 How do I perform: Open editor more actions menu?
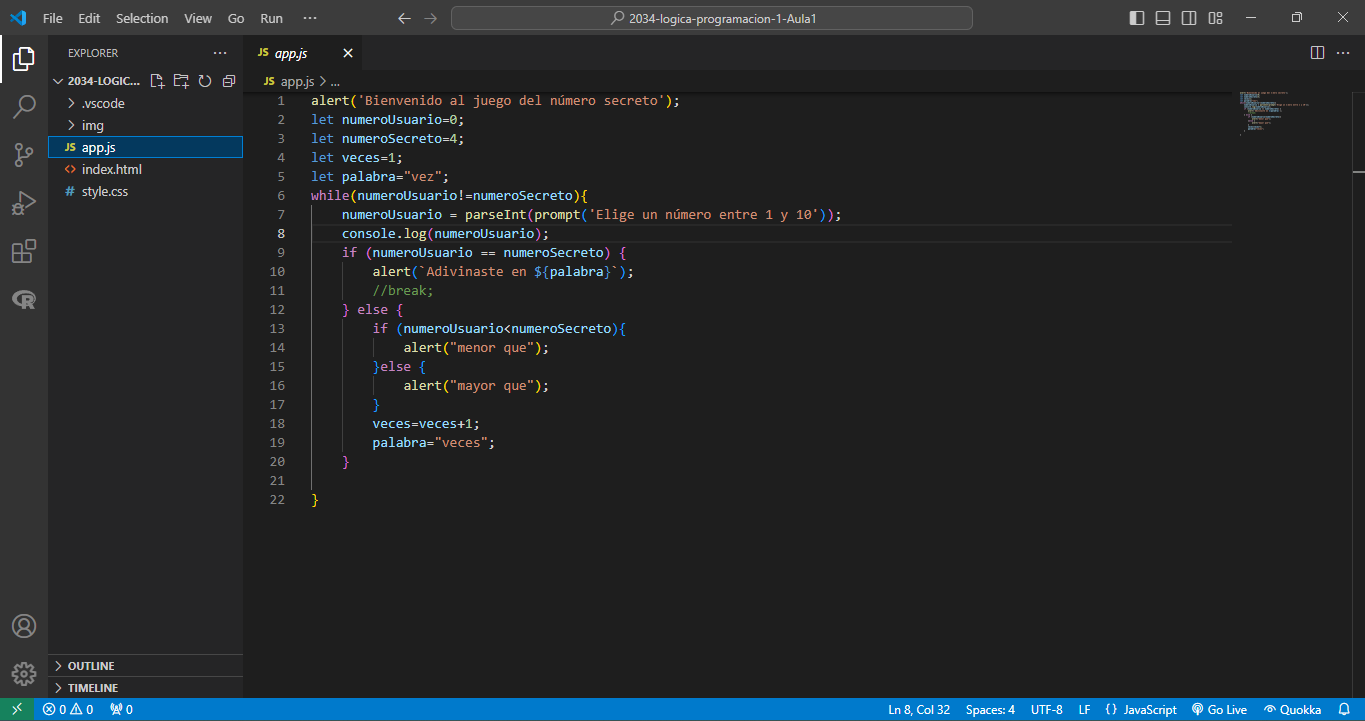1342,52
